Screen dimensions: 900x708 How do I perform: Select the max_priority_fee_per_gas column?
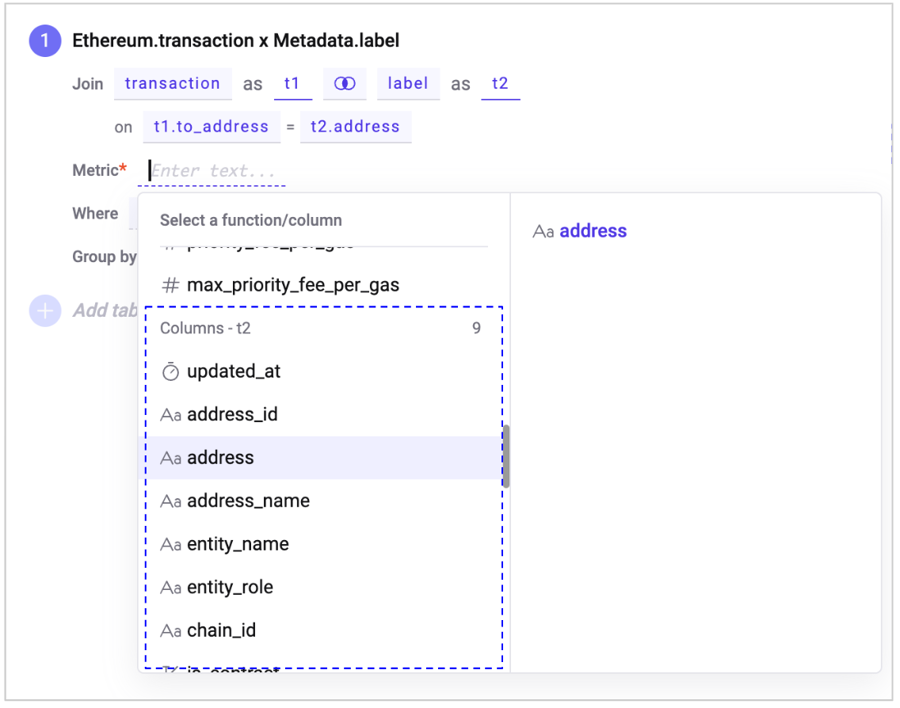tap(293, 286)
